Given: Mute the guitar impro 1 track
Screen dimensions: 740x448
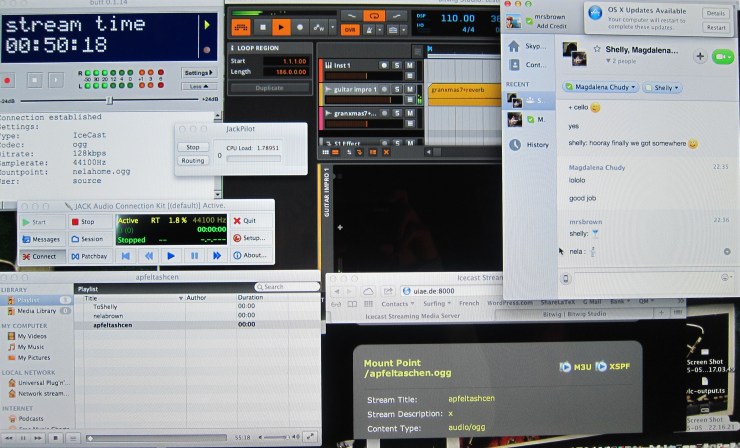Looking at the screenshot, I should pyautogui.click(x=410, y=89).
